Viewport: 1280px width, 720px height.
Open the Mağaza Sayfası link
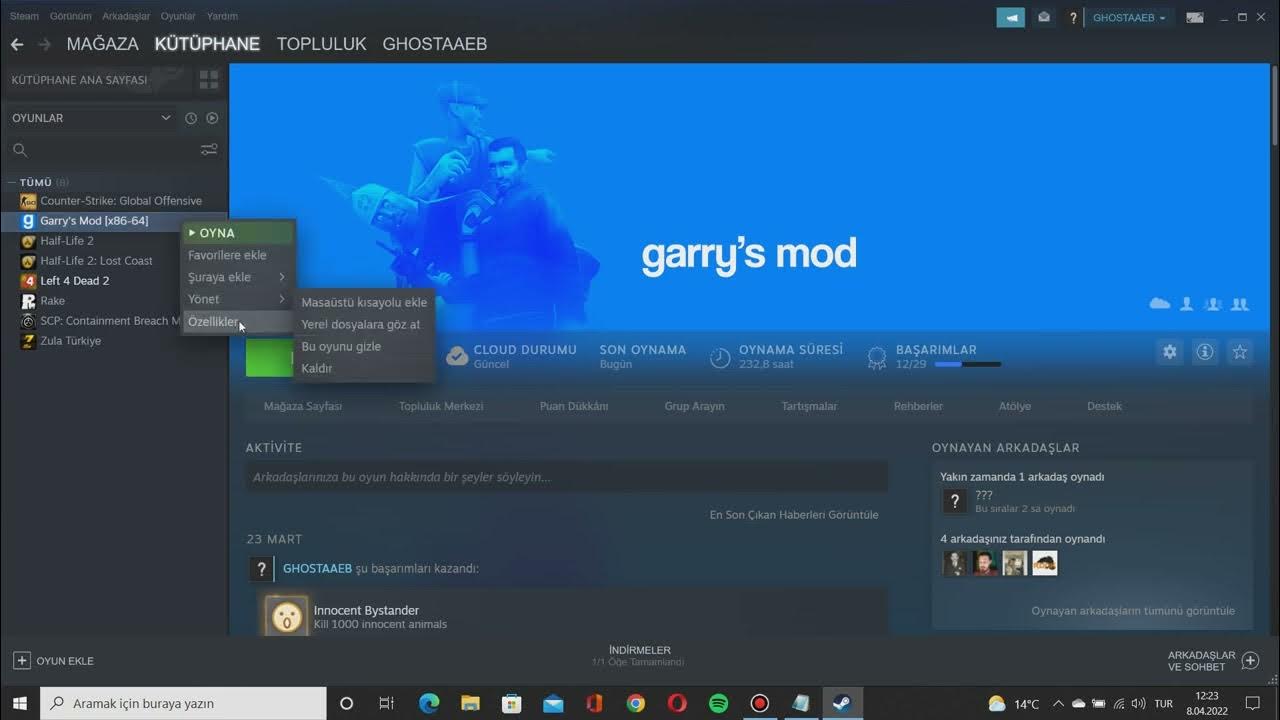pyautogui.click(x=303, y=406)
